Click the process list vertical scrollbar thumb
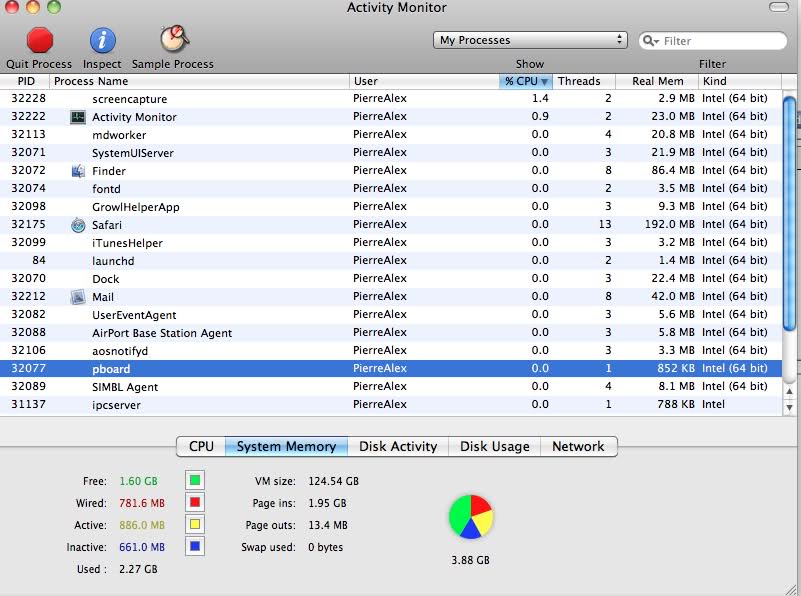This screenshot has height=596, width=801. click(789, 213)
